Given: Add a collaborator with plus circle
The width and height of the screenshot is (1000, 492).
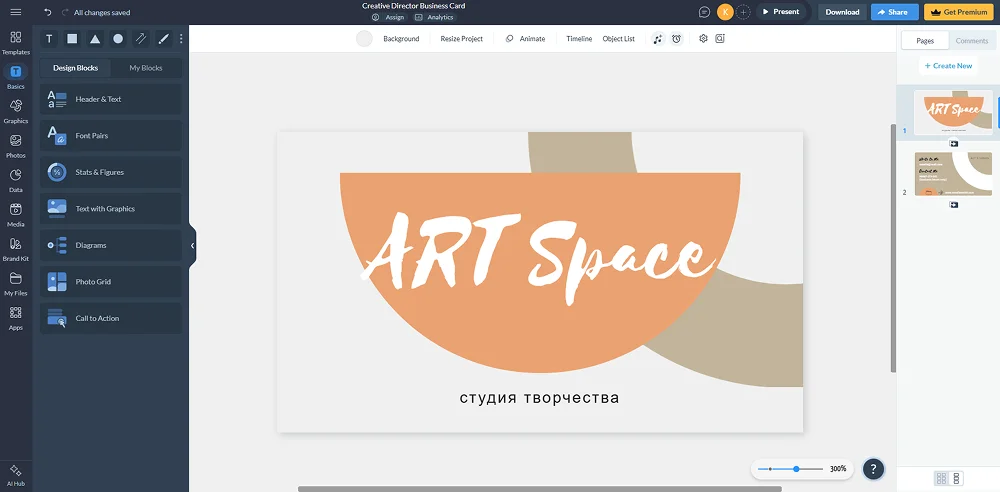Looking at the screenshot, I should (743, 12).
